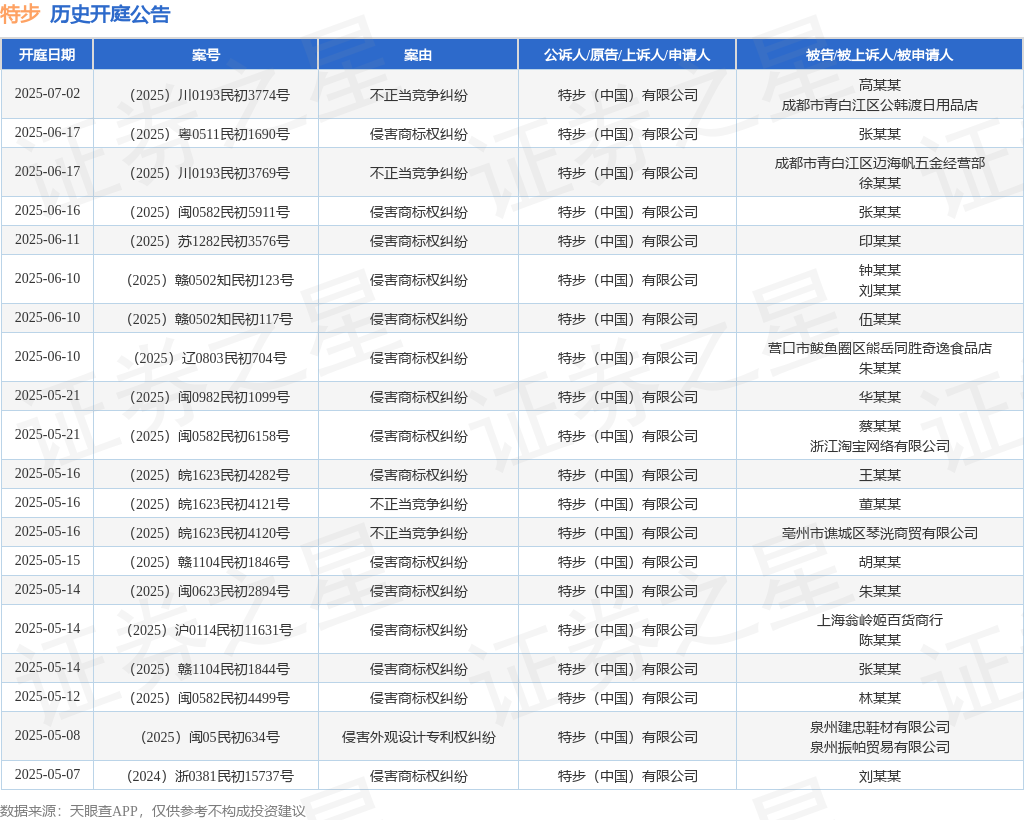Screen dimensions: 1024x820
Task: Click defendant 胡某某
Action: point(880,562)
